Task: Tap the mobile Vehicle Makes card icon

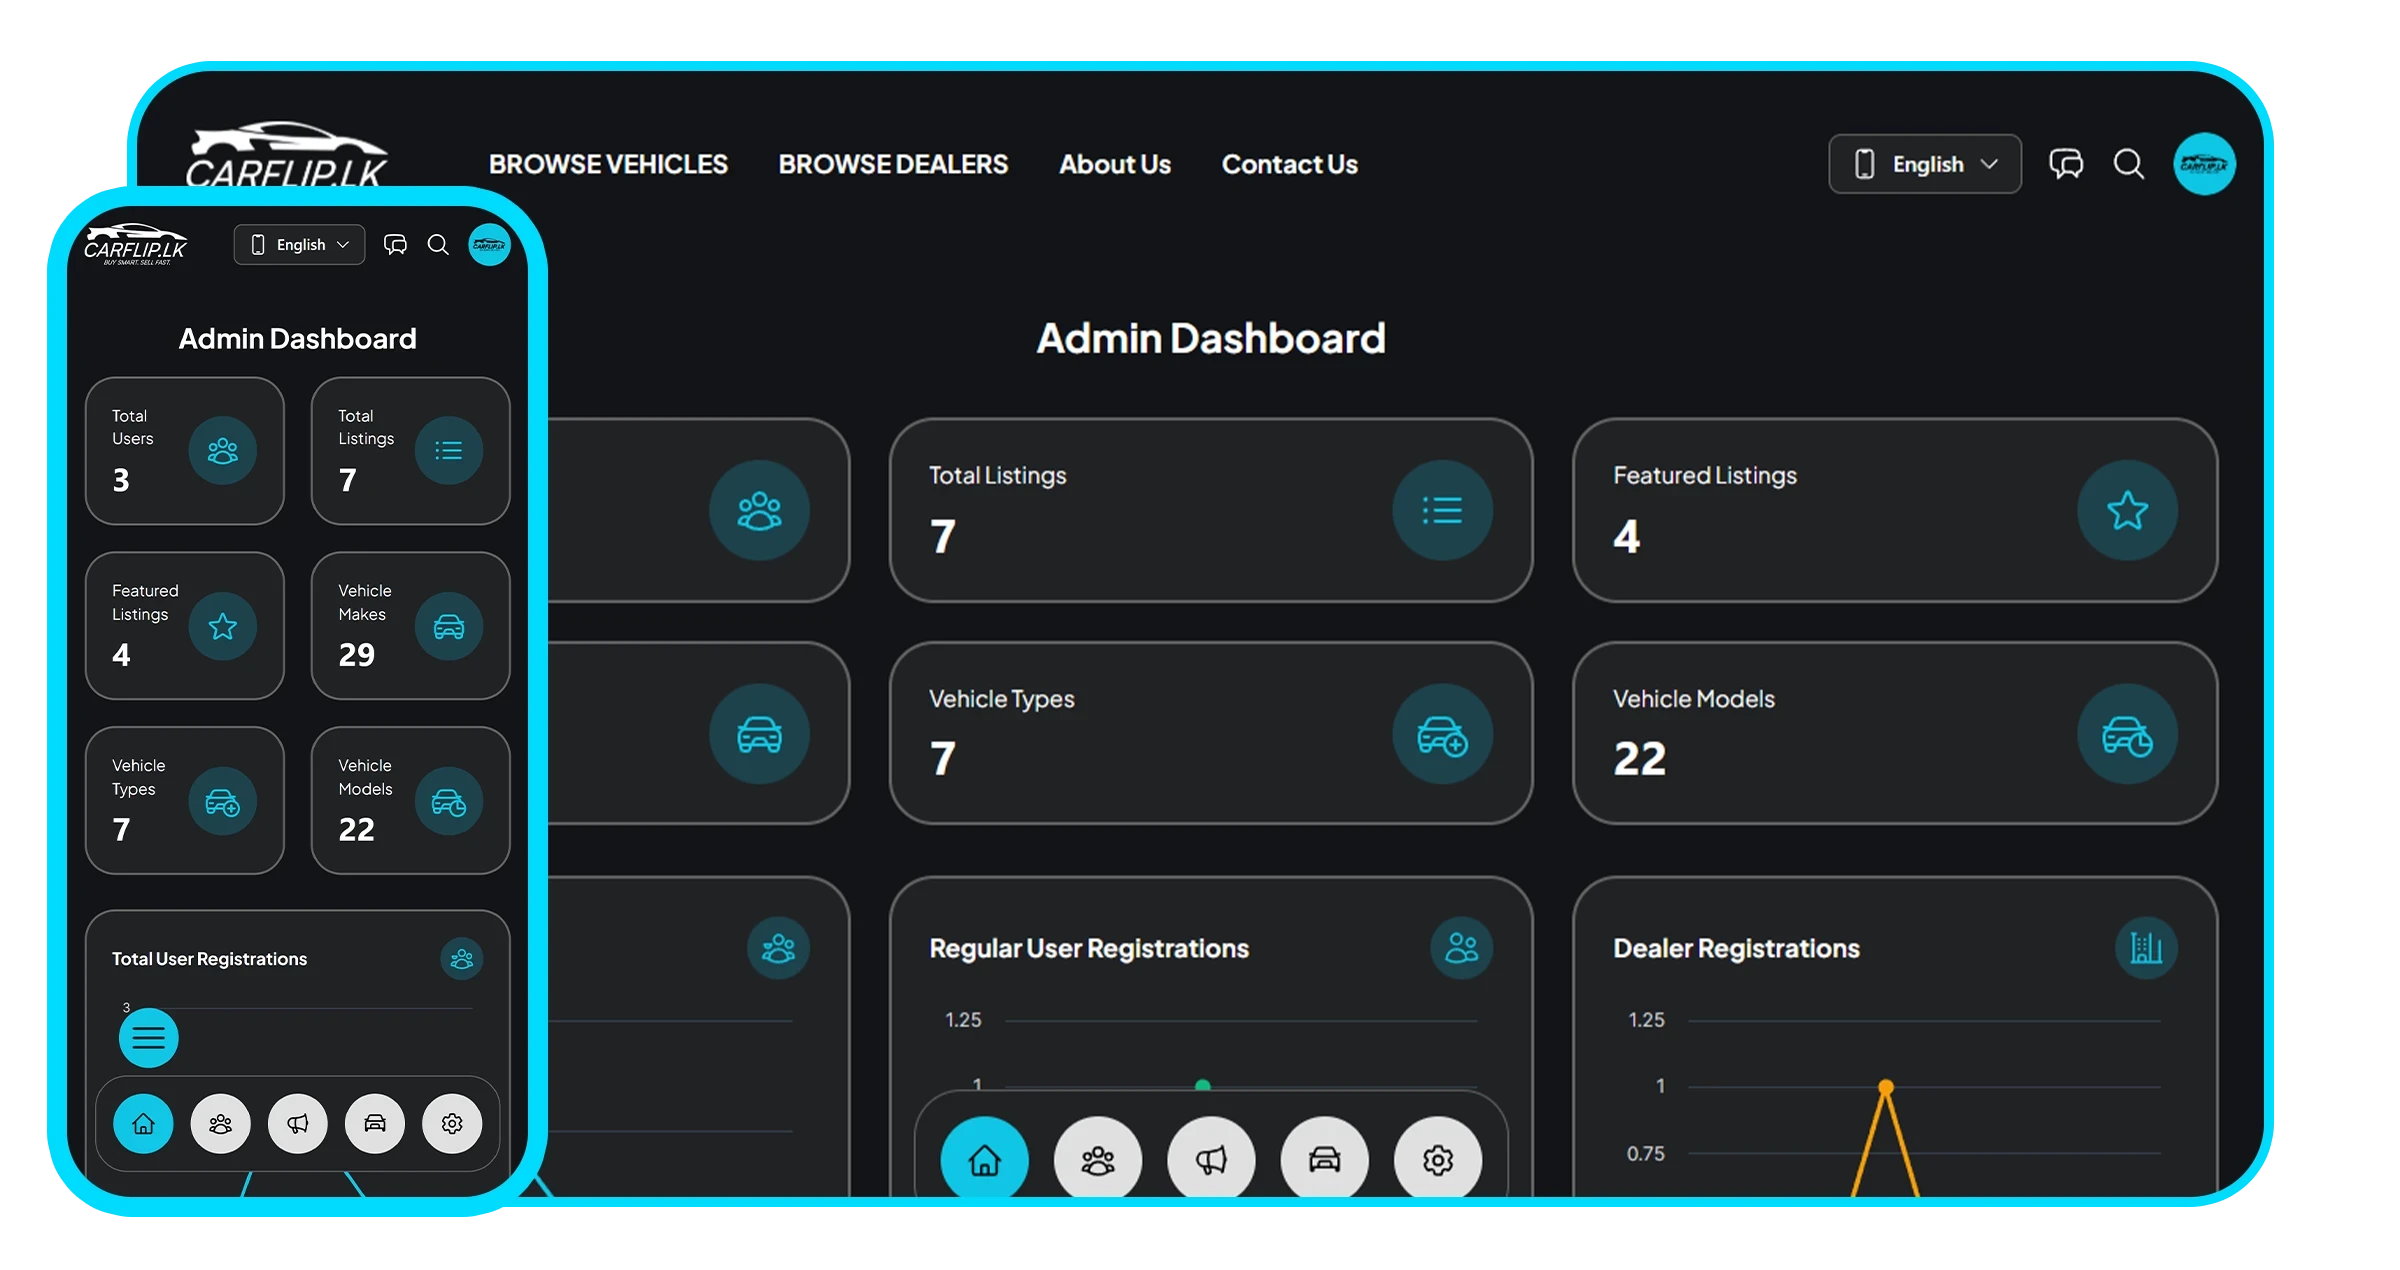Action: click(x=449, y=626)
